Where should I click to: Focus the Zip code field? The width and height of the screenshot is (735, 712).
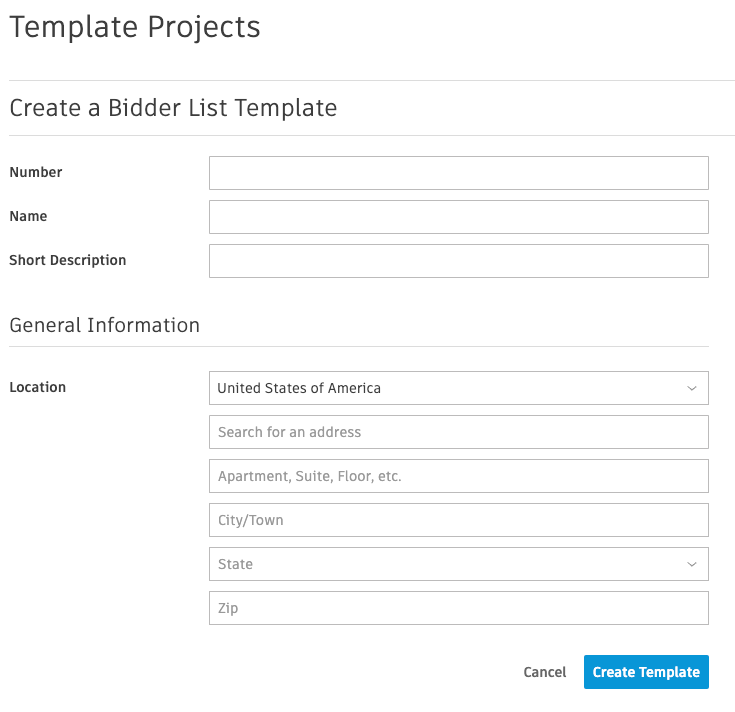[458, 608]
